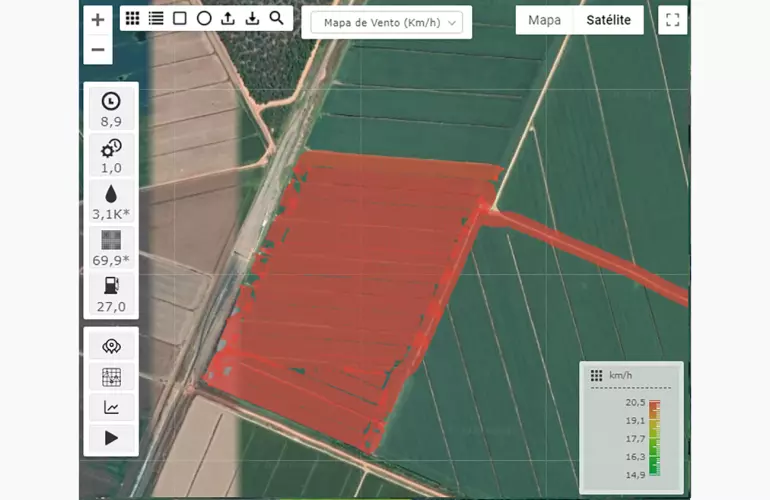Viewport: 770px width, 500px height.
Task: Click the upload icon in toolbar
Action: tap(228, 18)
